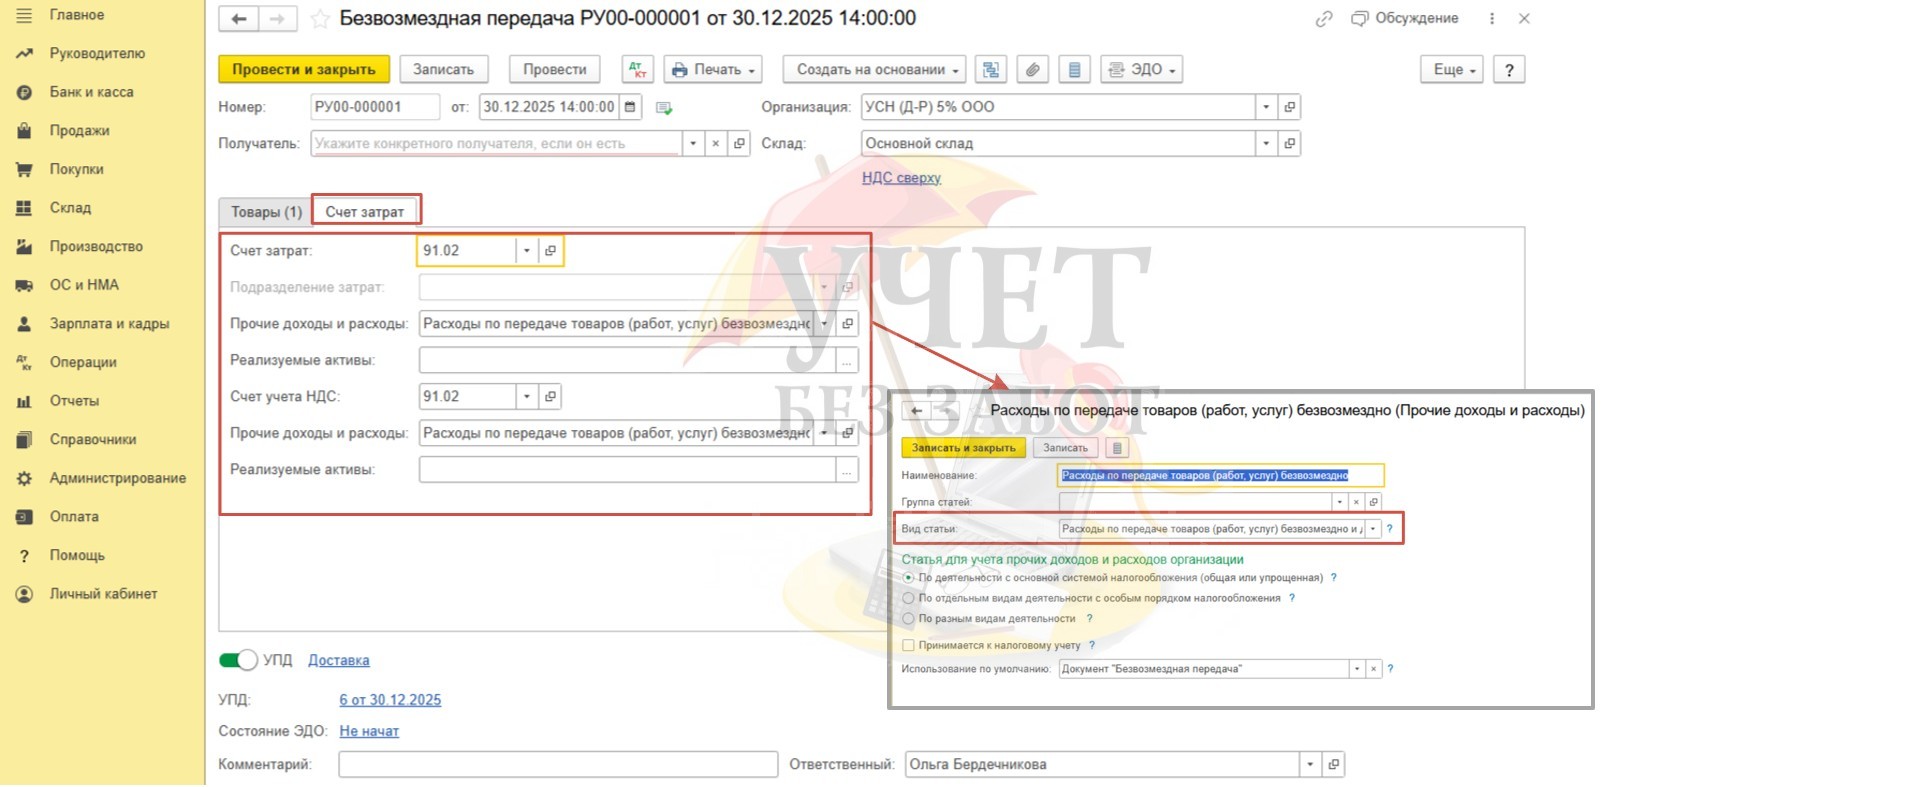Click Записать и закрыть in the popup
1920x787 pixels.
tap(964, 448)
